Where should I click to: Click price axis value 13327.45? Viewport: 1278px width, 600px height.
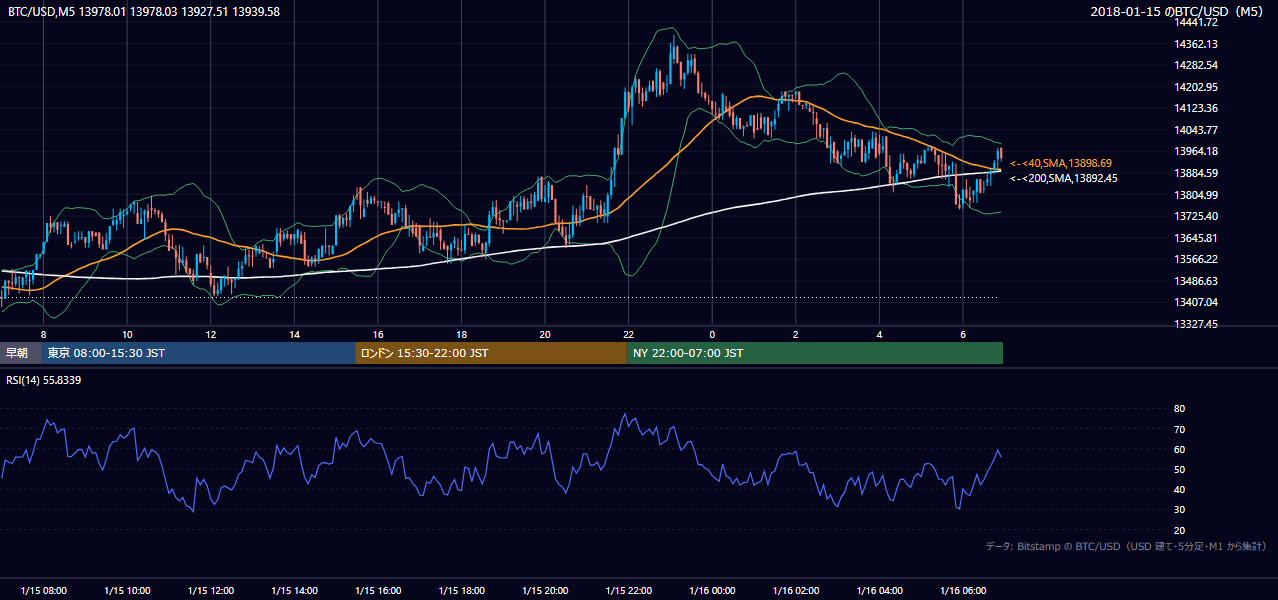pyautogui.click(x=1196, y=324)
